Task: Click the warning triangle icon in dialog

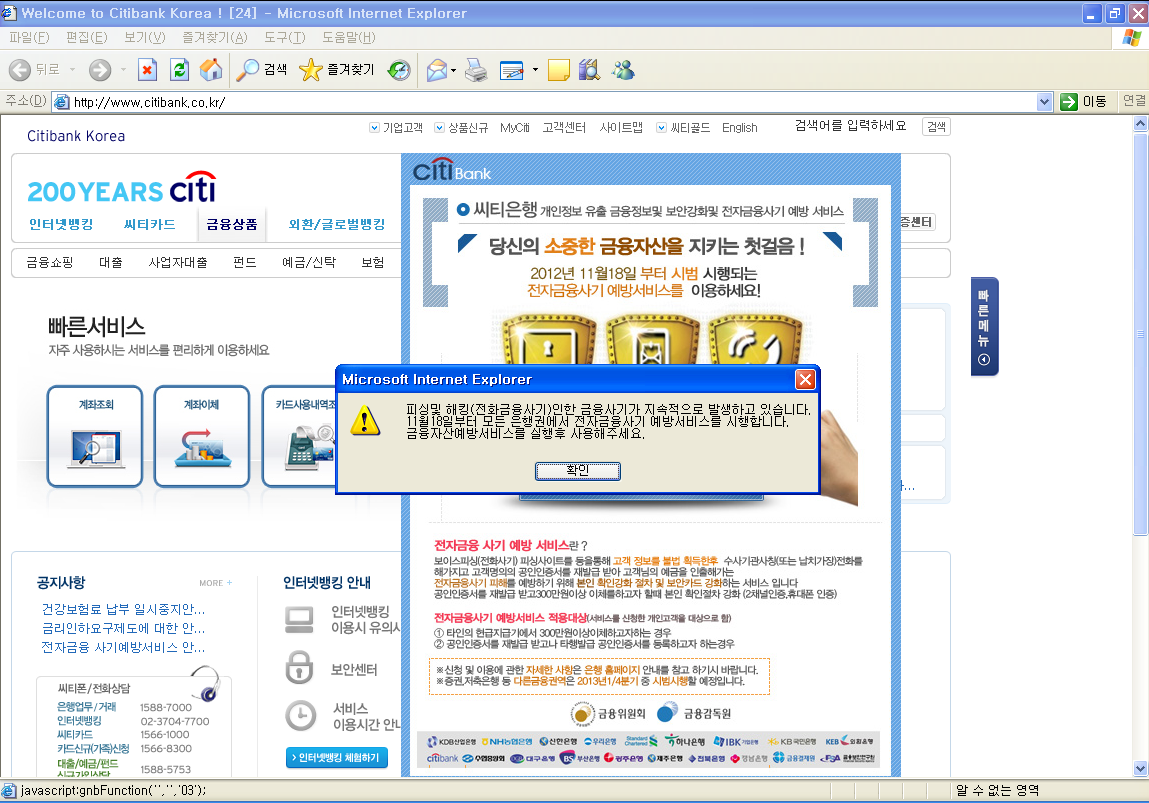Action: coord(365,421)
